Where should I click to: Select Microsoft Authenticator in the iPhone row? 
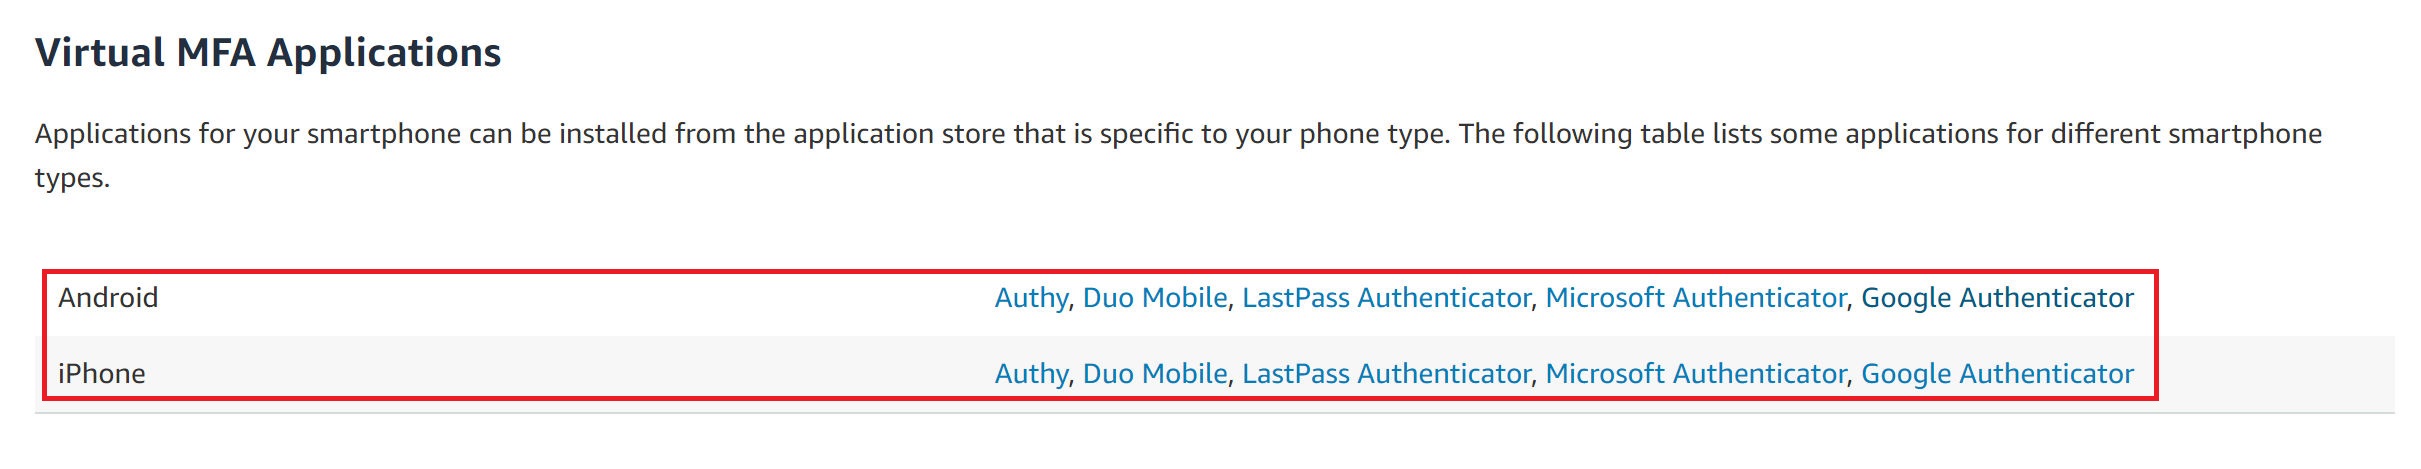(1695, 374)
